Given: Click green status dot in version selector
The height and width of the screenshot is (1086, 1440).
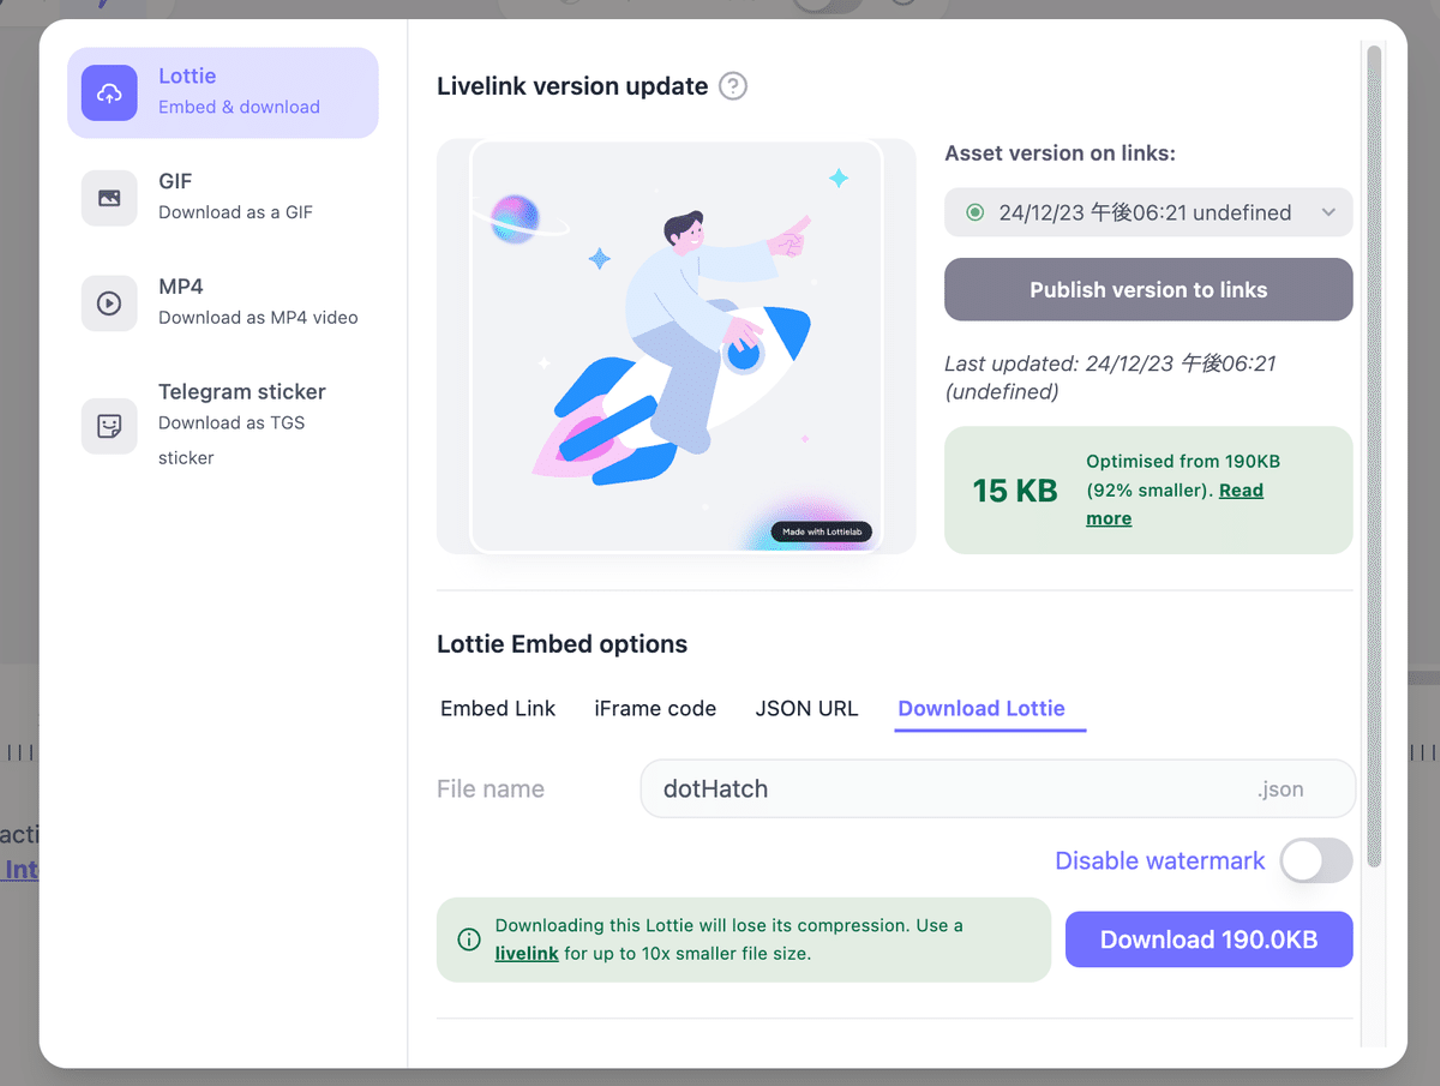Looking at the screenshot, I should [975, 212].
